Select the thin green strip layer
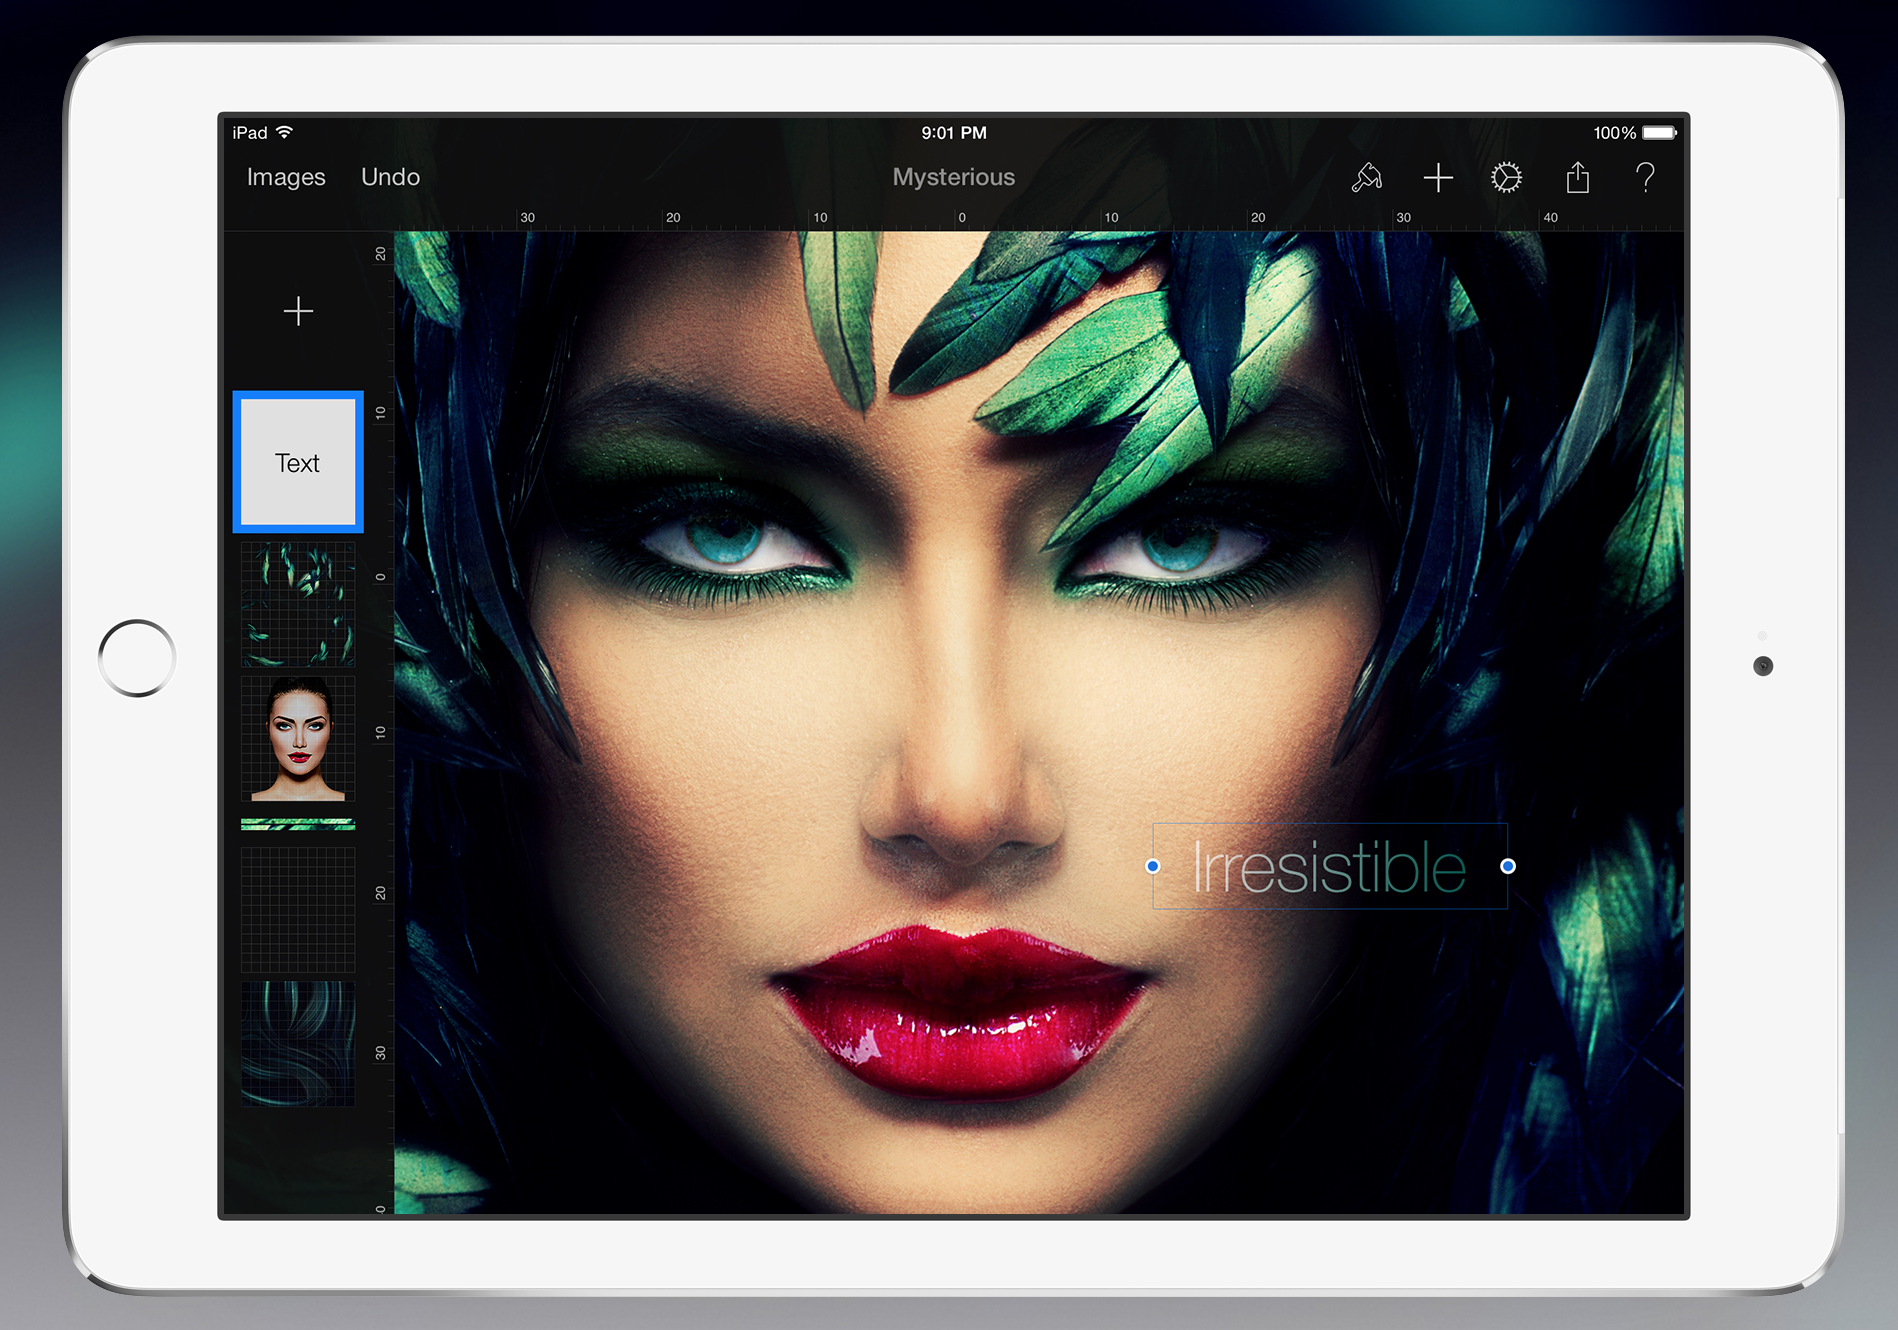The image size is (1898, 1330). click(x=298, y=824)
